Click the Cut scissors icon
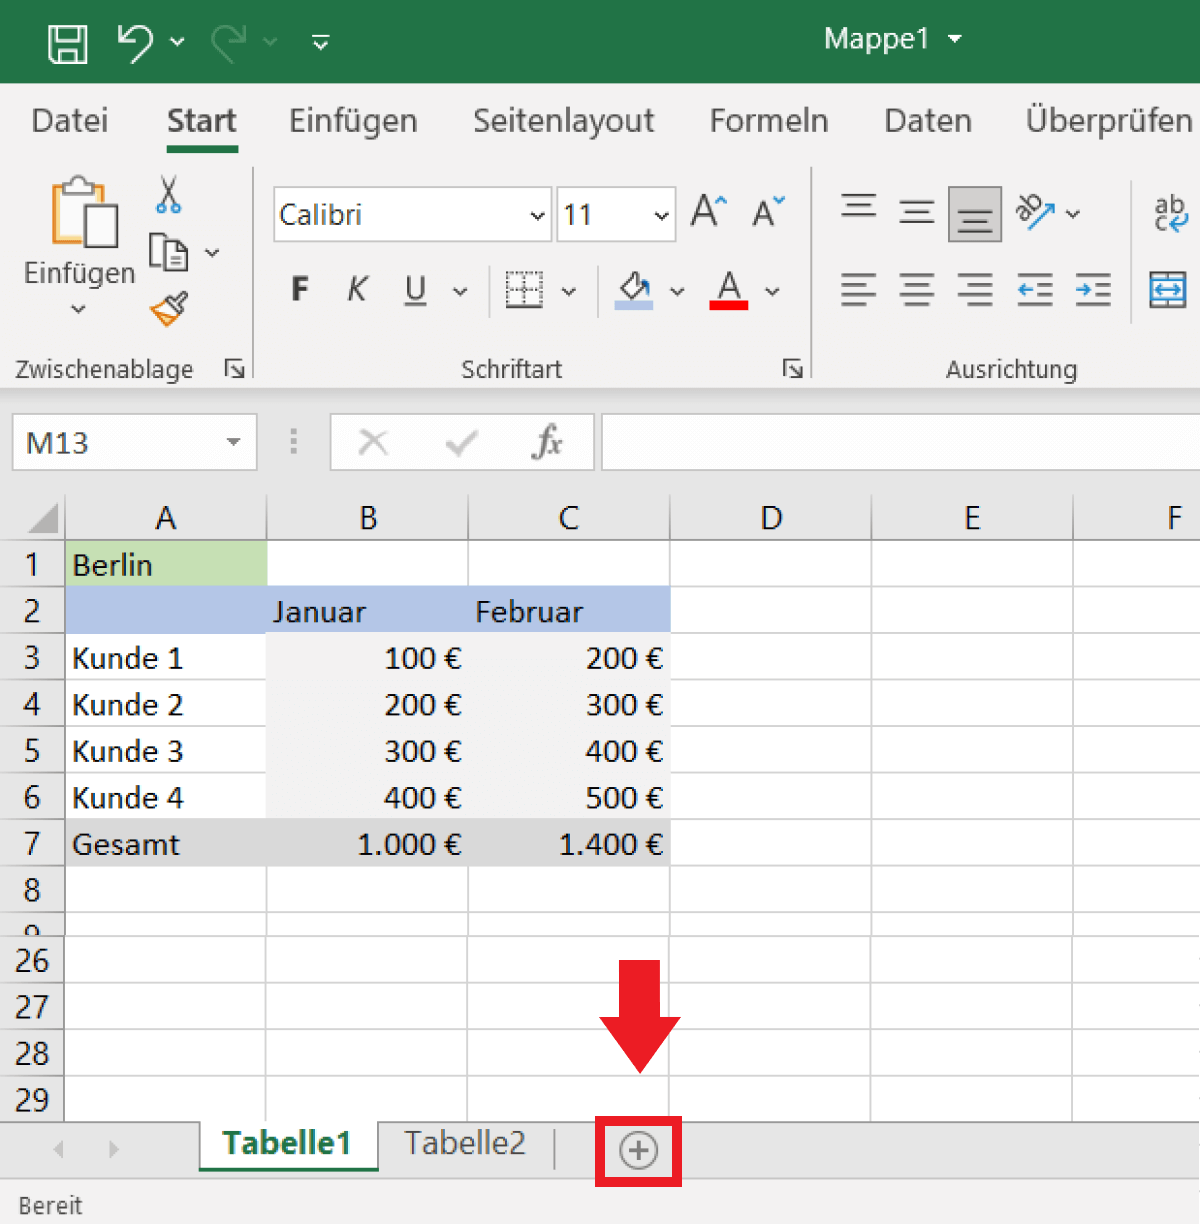The width and height of the screenshot is (1200, 1224). (169, 194)
